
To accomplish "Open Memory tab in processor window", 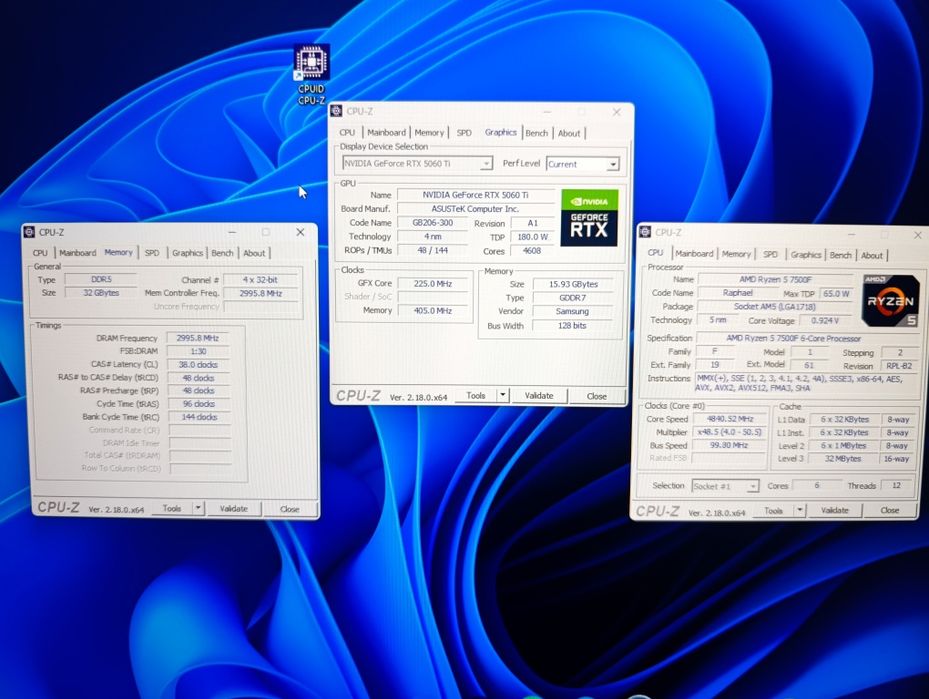I will point(736,254).
